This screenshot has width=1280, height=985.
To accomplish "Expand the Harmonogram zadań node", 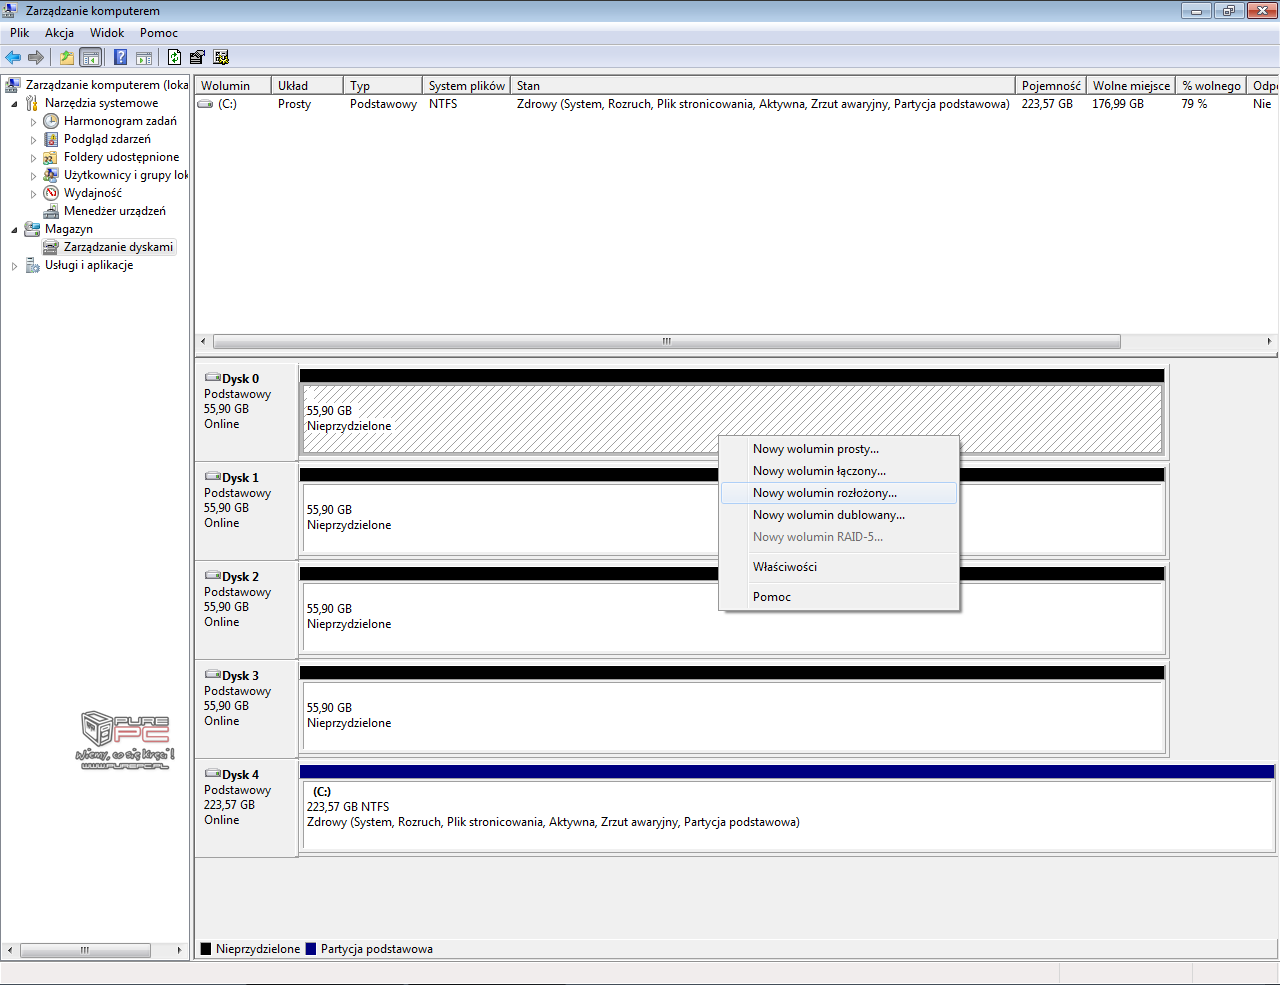I will click(x=33, y=122).
